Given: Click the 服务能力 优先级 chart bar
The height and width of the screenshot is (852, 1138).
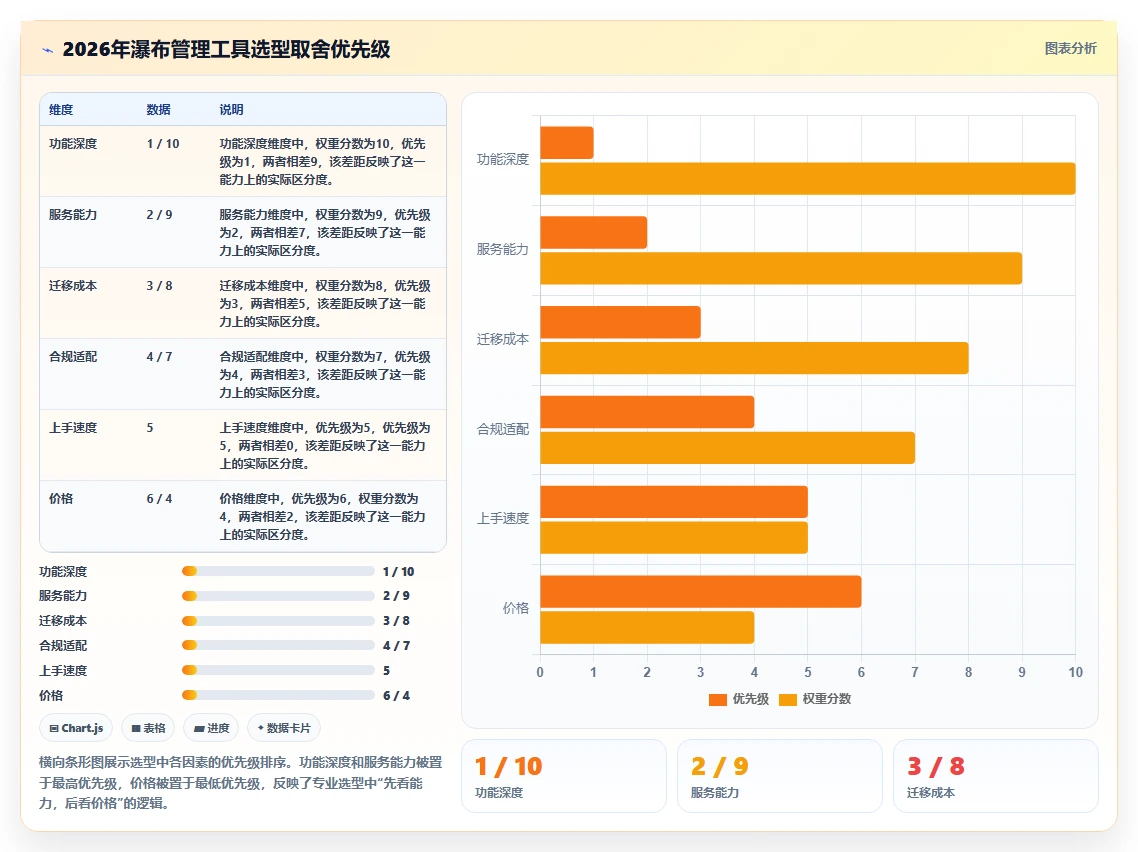Looking at the screenshot, I should coord(594,233).
